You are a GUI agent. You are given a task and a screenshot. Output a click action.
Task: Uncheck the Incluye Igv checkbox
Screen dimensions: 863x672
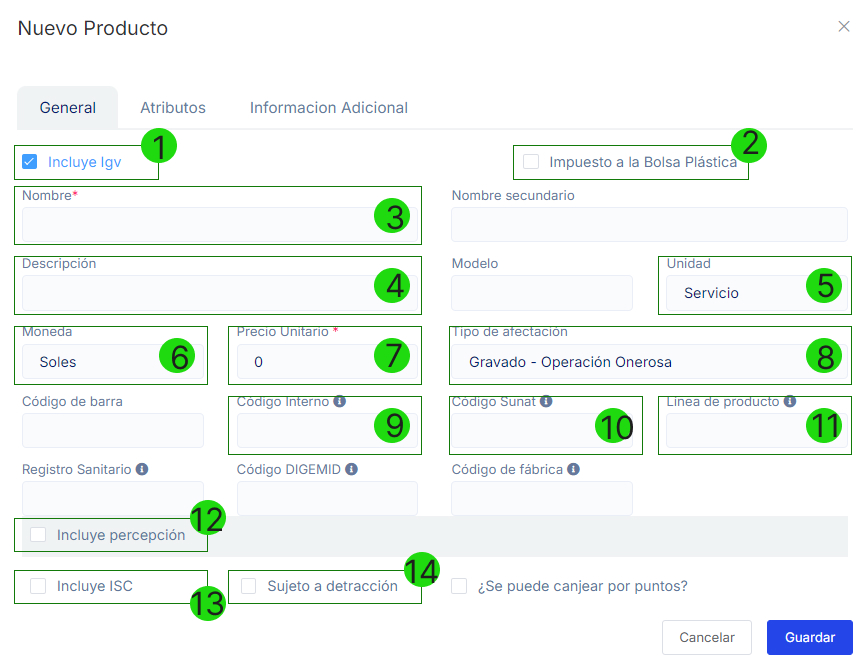pos(30,161)
